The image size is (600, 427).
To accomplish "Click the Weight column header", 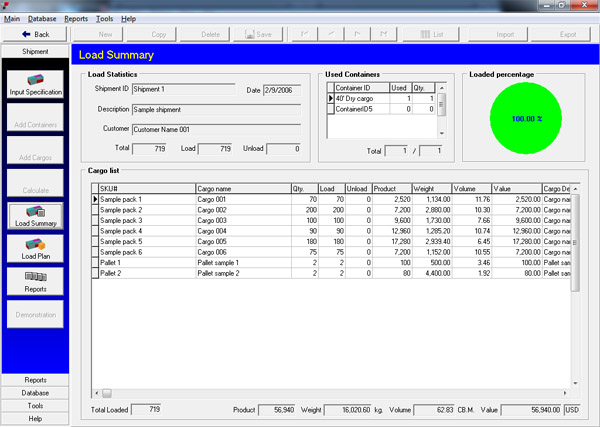I will coord(432,189).
